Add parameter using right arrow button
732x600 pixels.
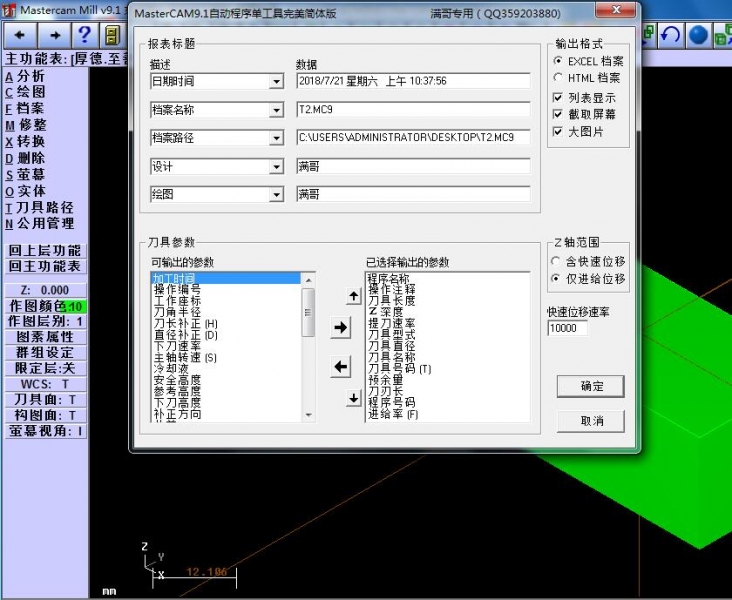pyautogui.click(x=341, y=327)
